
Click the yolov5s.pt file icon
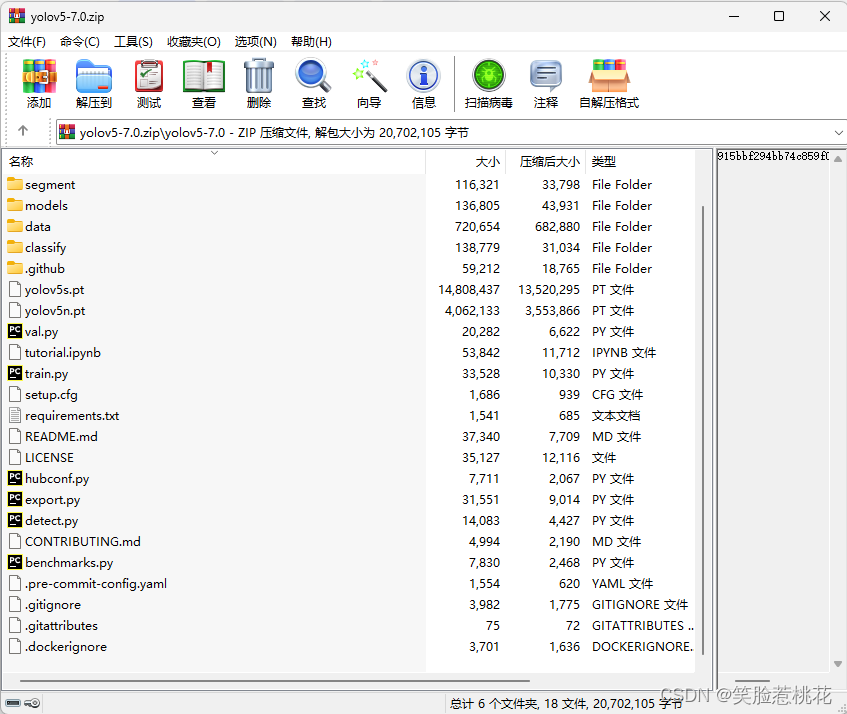click(x=15, y=289)
